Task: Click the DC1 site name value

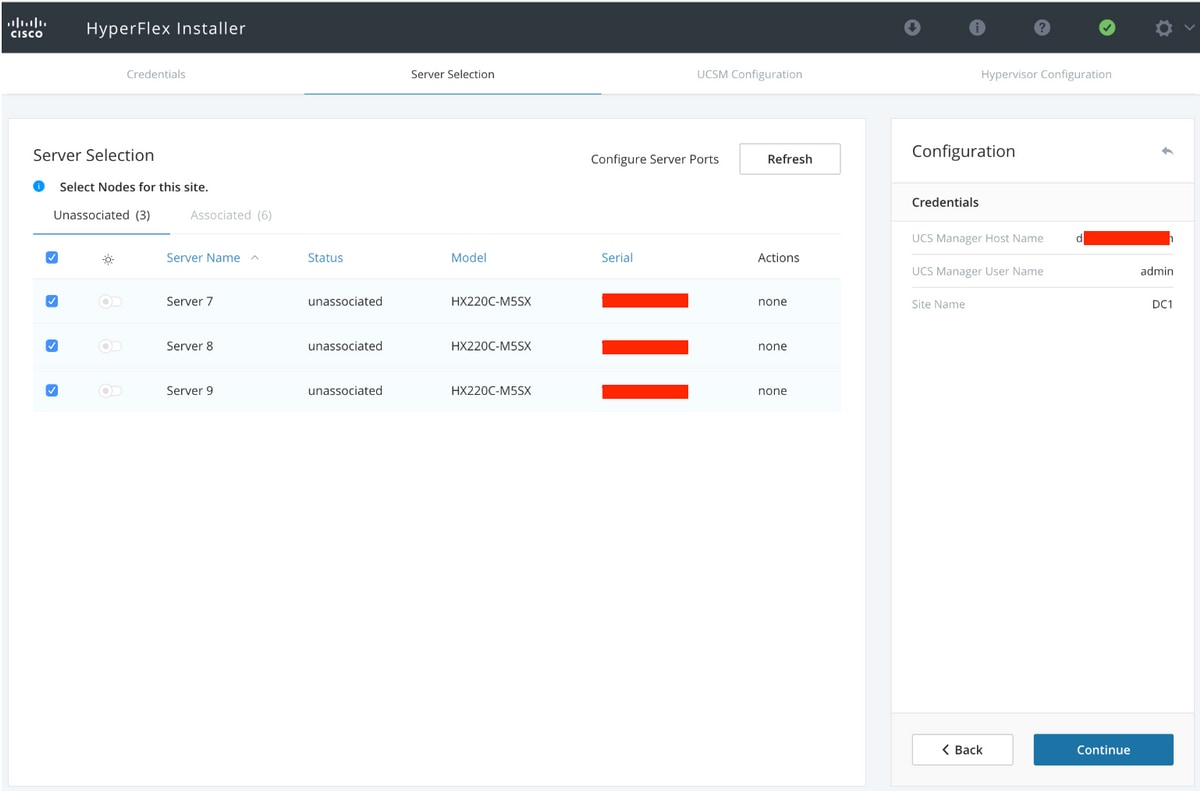Action: click(x=1162, y=304)
